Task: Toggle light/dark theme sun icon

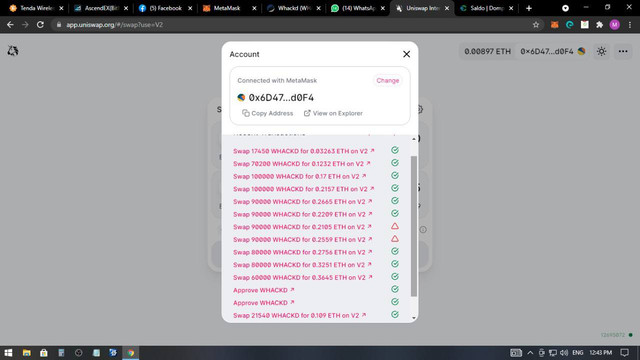Action: coord(601,51)
